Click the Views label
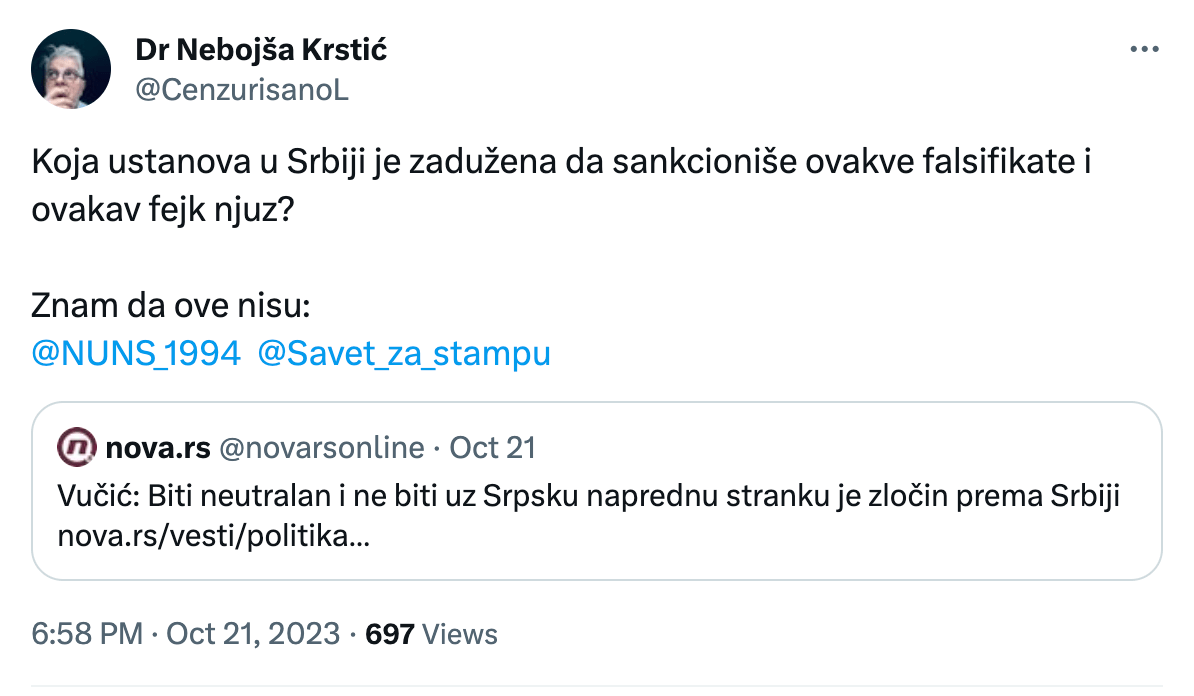This screenshot has height=696, width=1194. pos(460,633)
